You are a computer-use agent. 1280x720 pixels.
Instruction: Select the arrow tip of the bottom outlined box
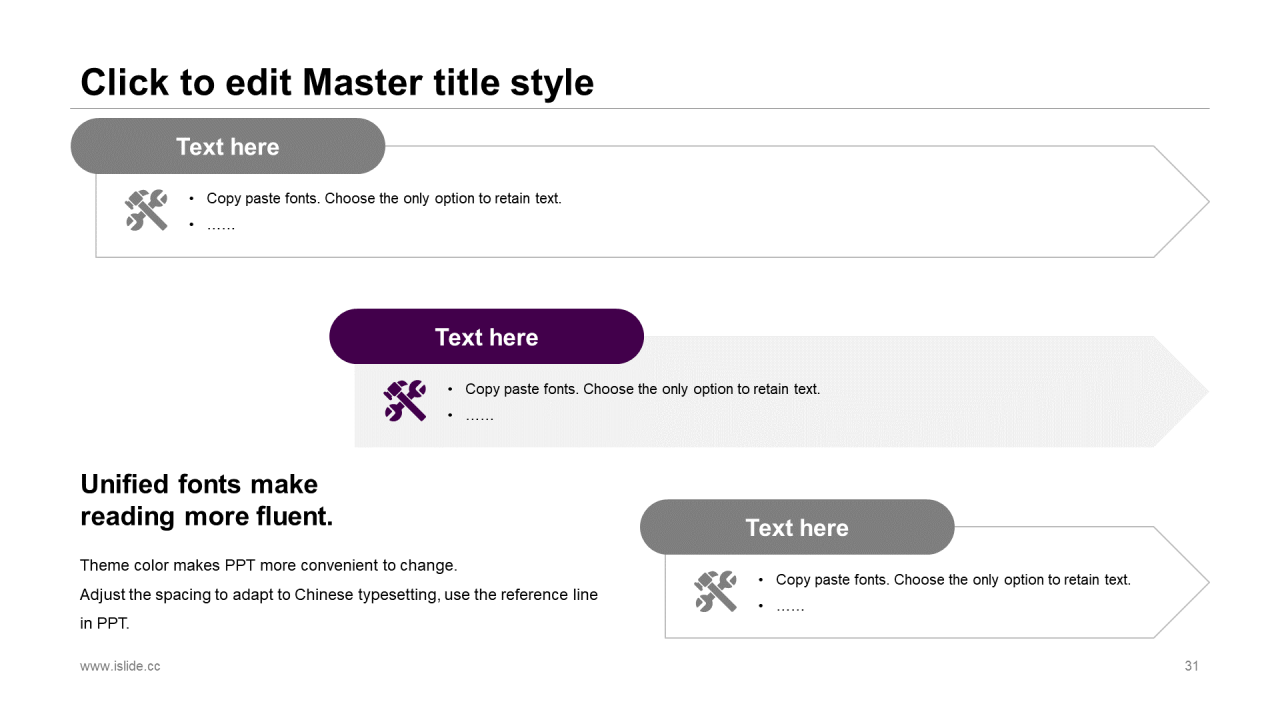(1182, 583)
